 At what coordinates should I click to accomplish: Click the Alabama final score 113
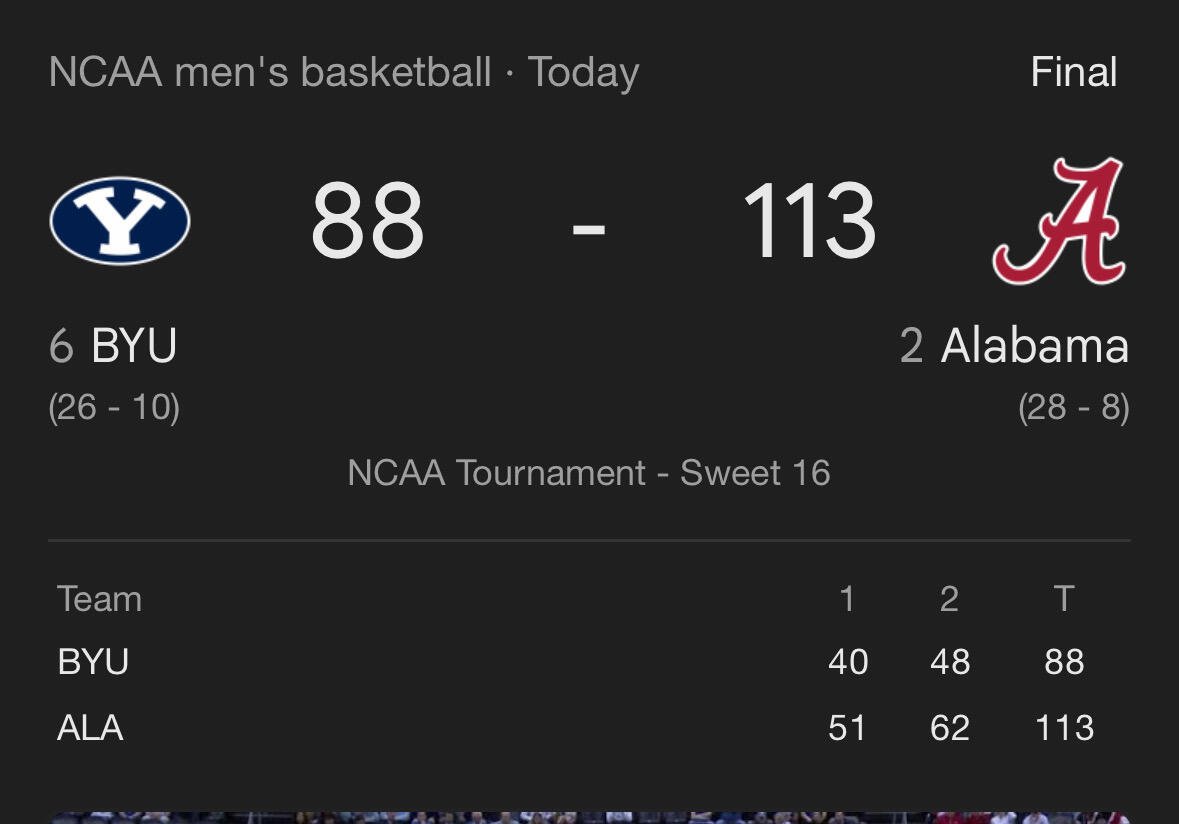tap(809, 221)
